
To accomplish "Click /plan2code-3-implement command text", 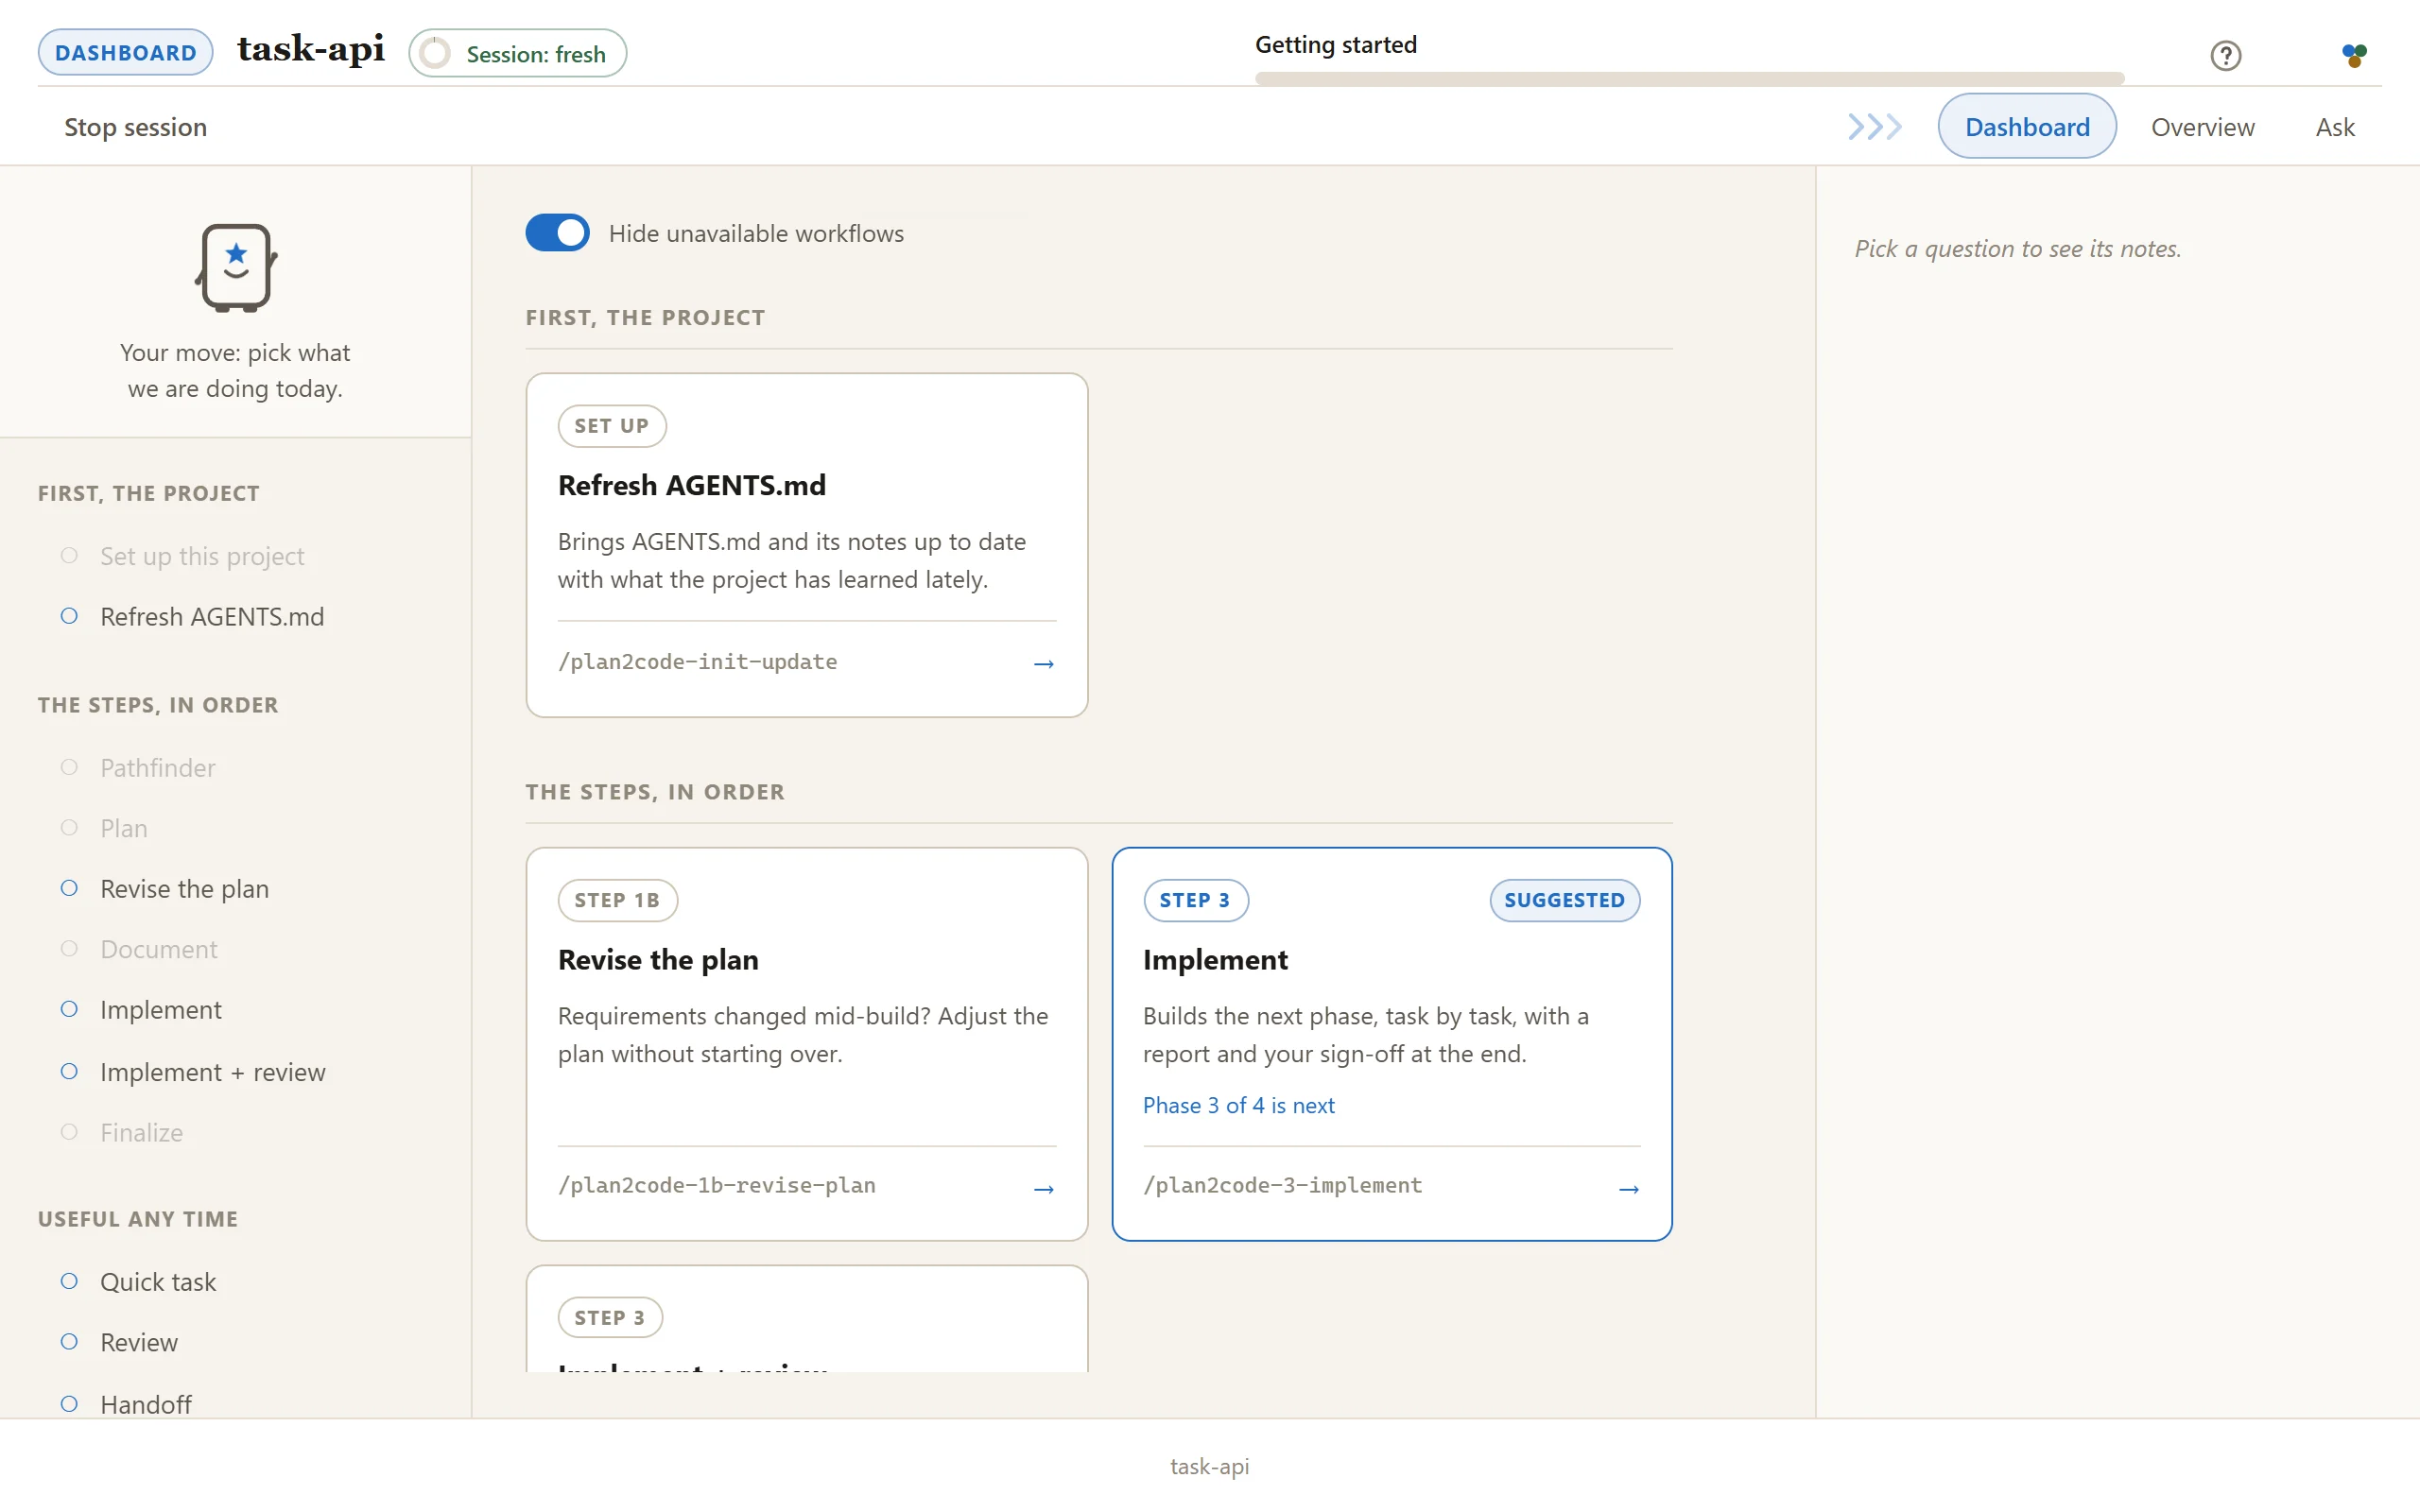I will [1282, 1186].
